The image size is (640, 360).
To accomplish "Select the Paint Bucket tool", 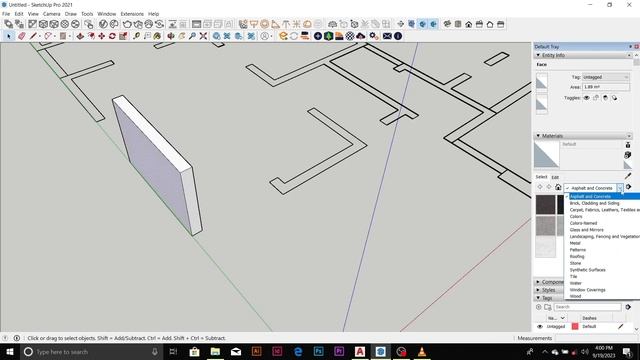I will [x=157, y=36].
